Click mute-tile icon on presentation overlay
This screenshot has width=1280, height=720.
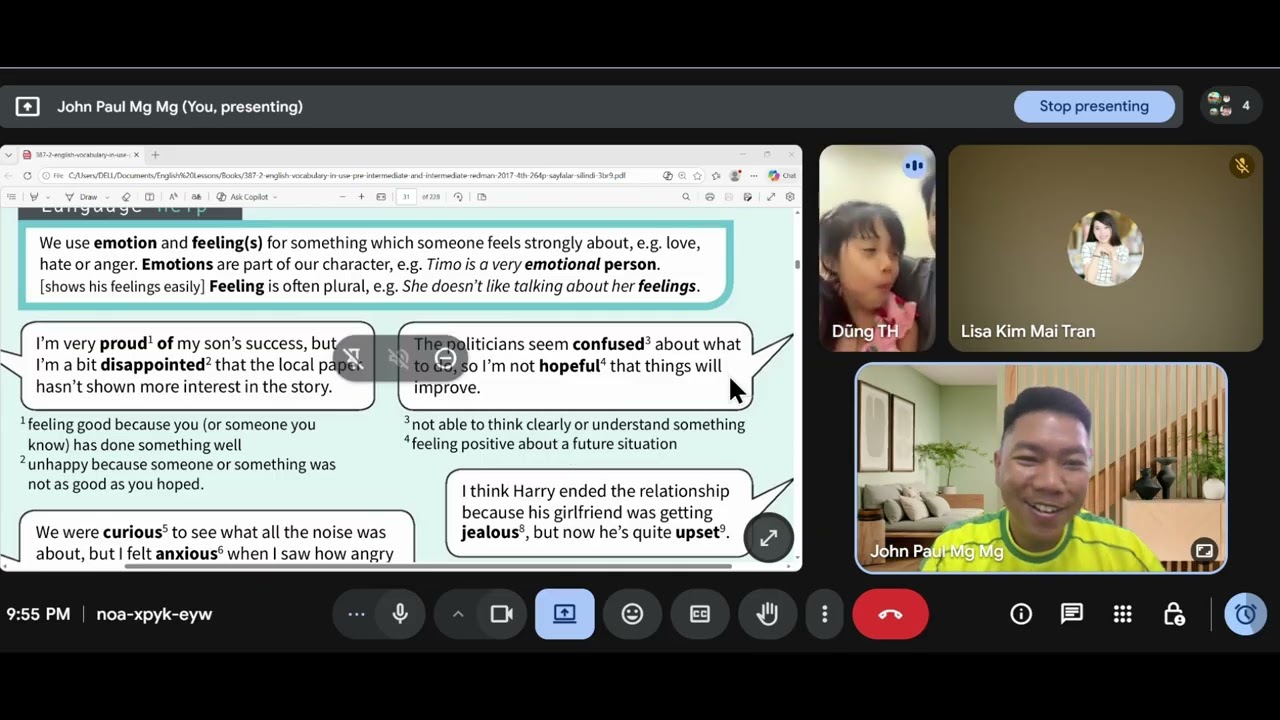398,357
